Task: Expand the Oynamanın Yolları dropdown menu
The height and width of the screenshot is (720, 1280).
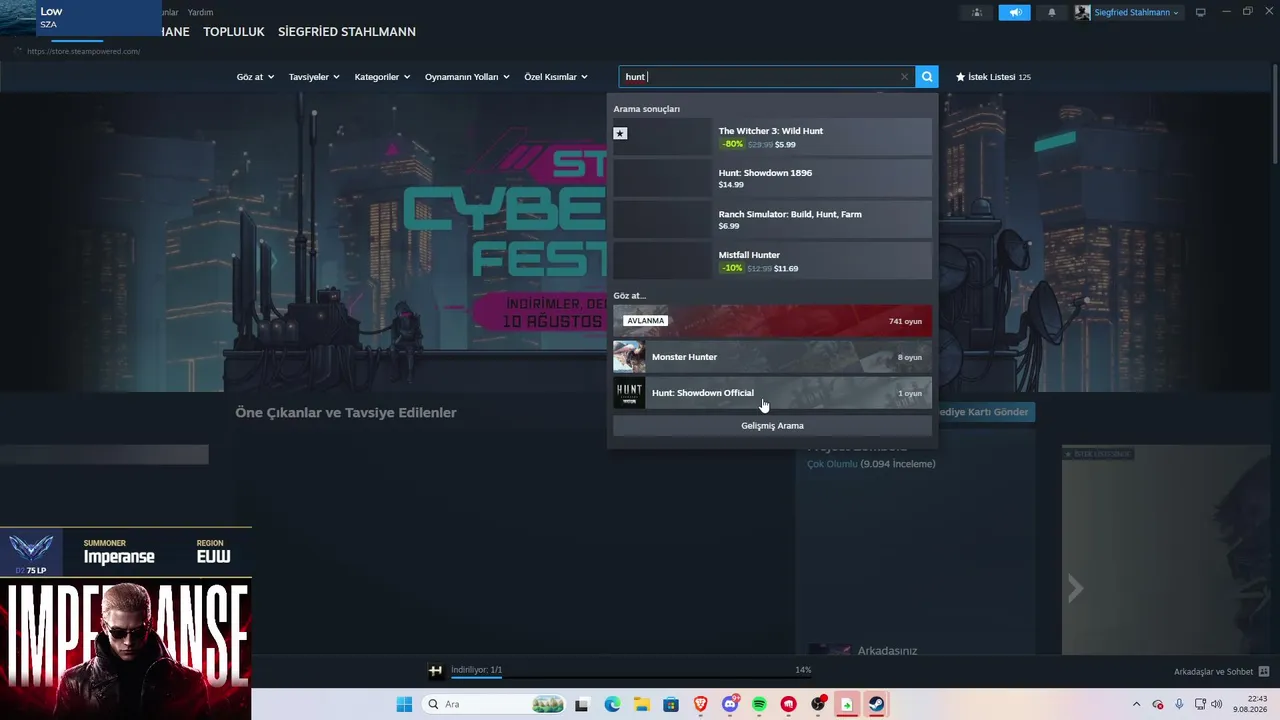Action: 467,77
